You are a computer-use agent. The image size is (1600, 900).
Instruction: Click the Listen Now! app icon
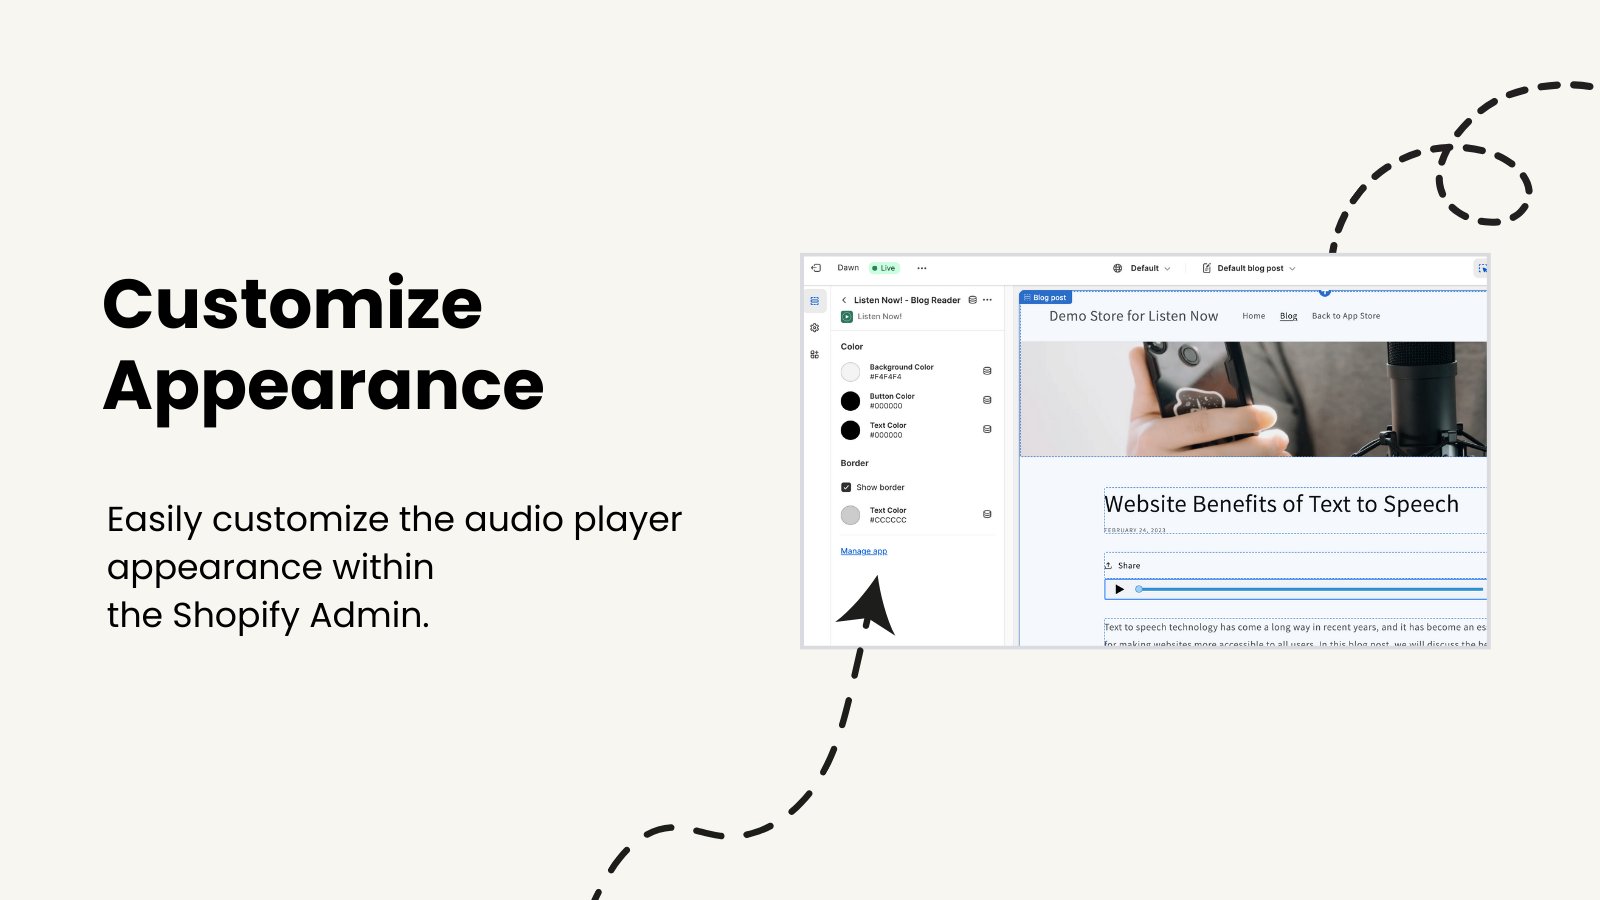[x=847, y=317]
